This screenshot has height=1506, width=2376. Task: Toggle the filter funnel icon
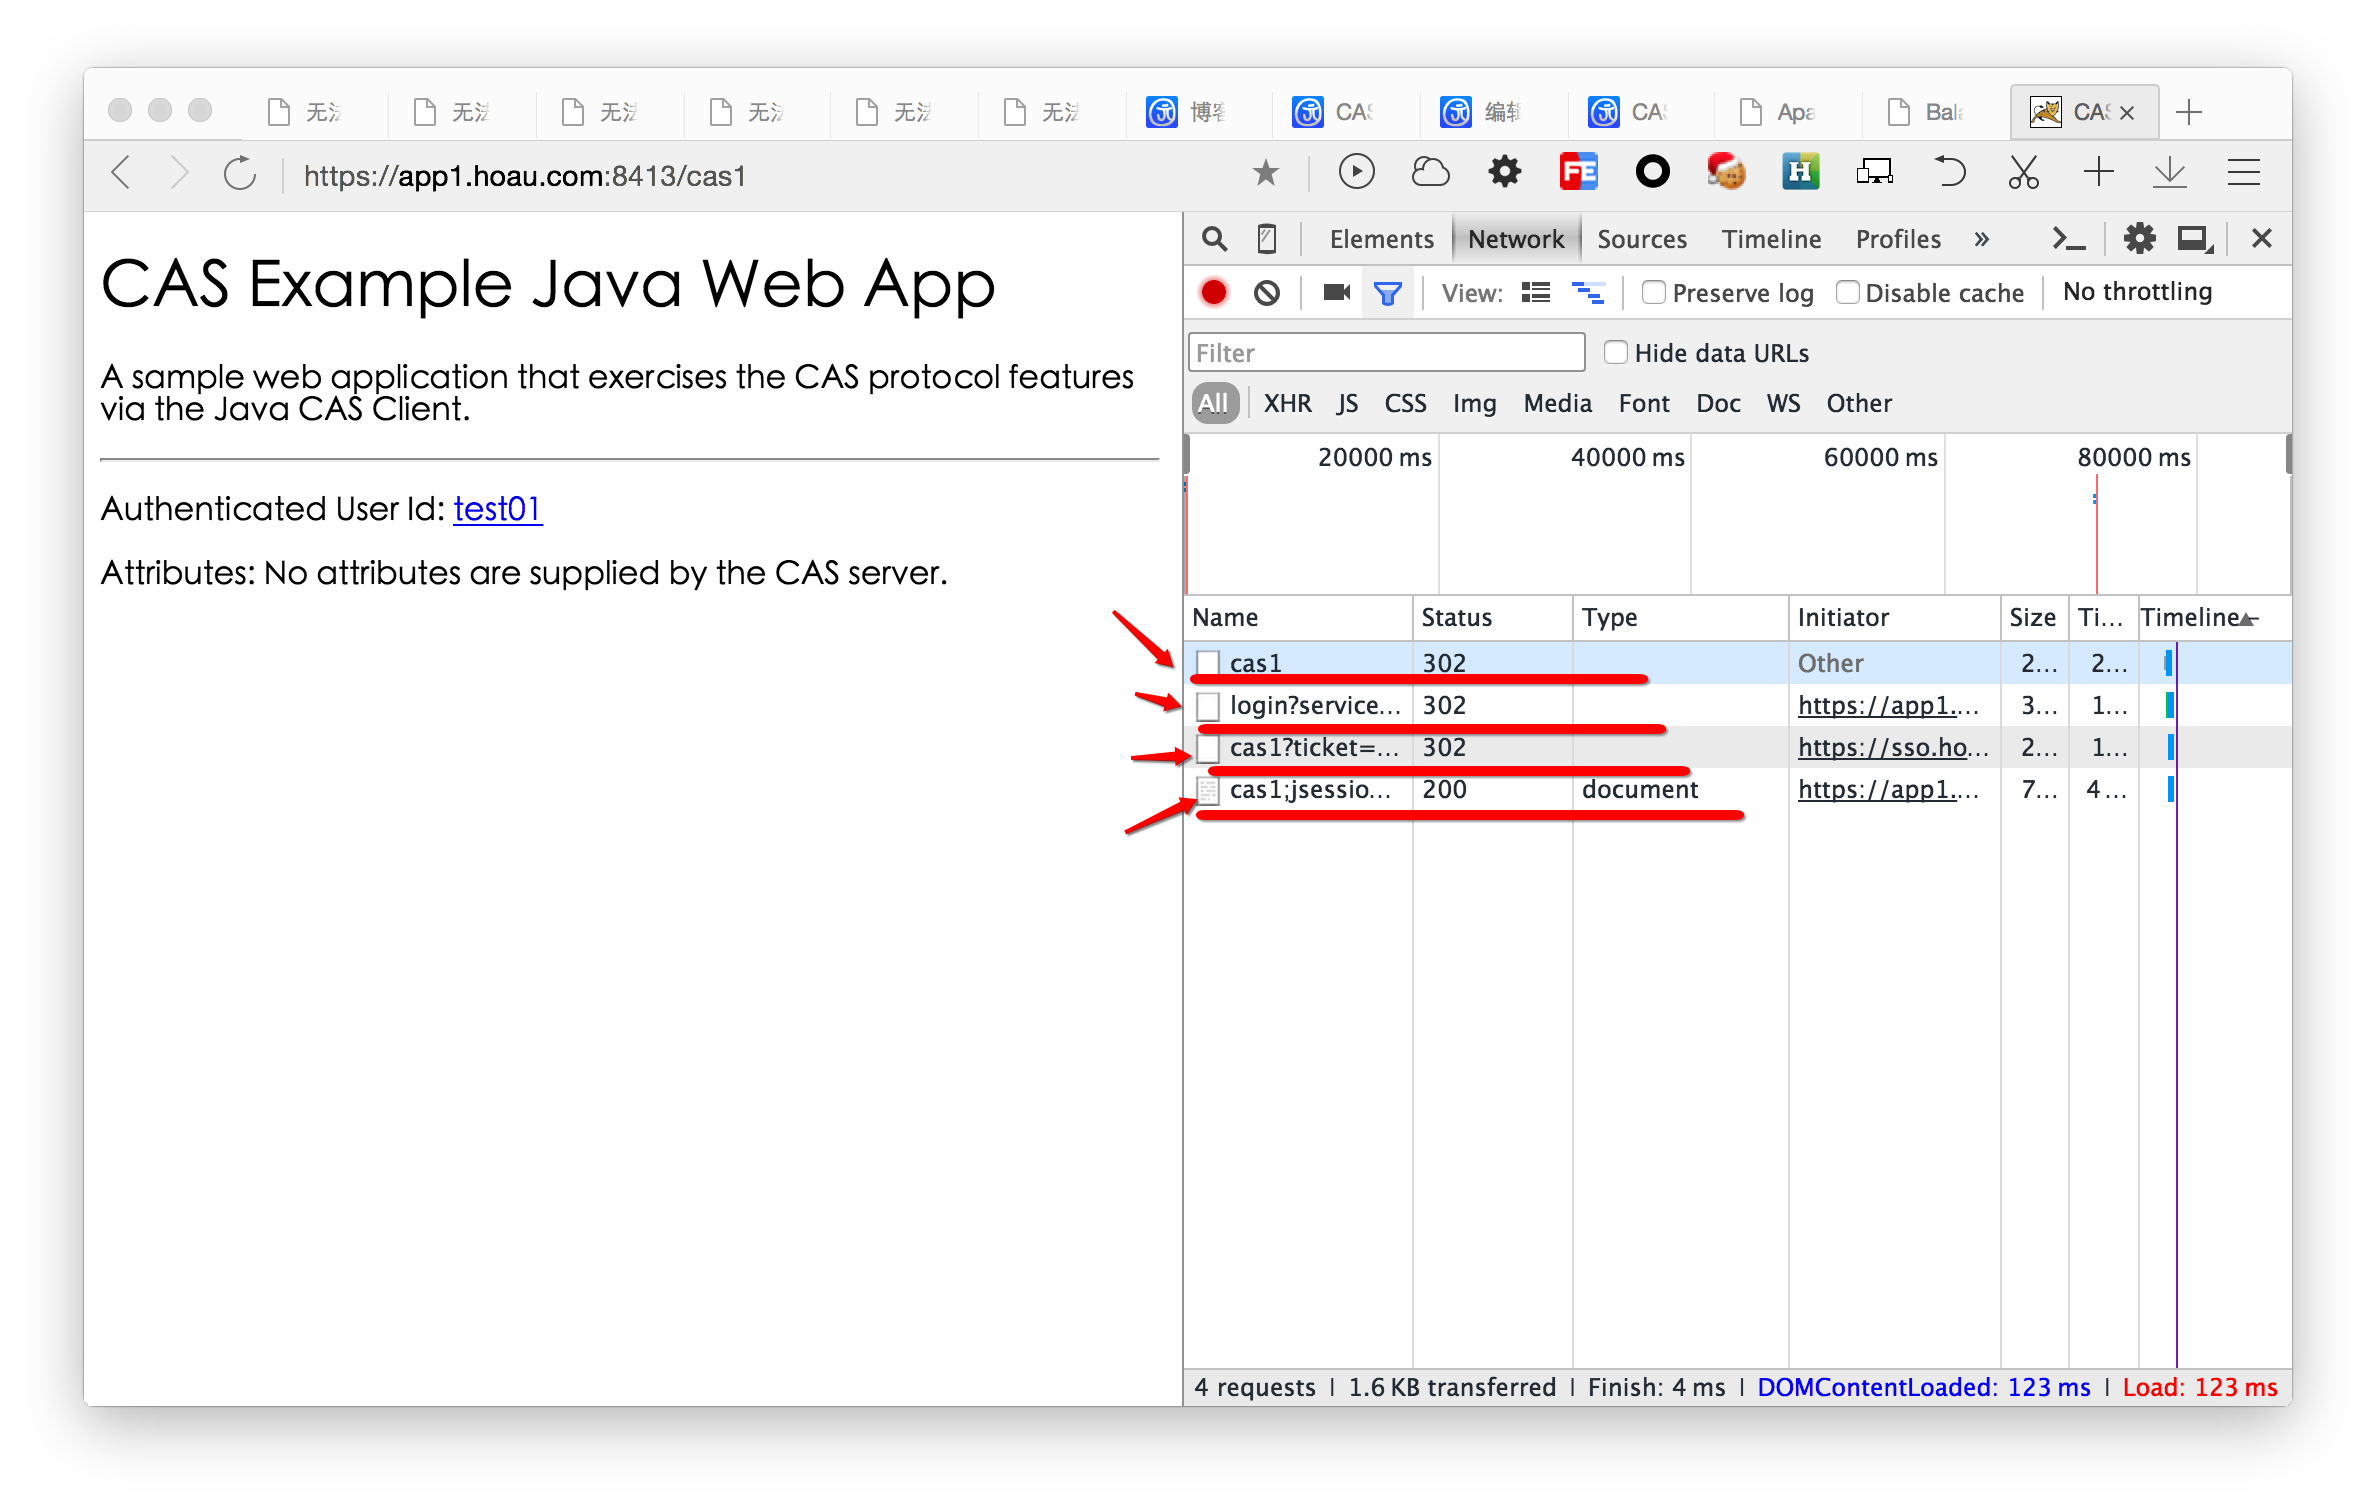point(1387,293)
